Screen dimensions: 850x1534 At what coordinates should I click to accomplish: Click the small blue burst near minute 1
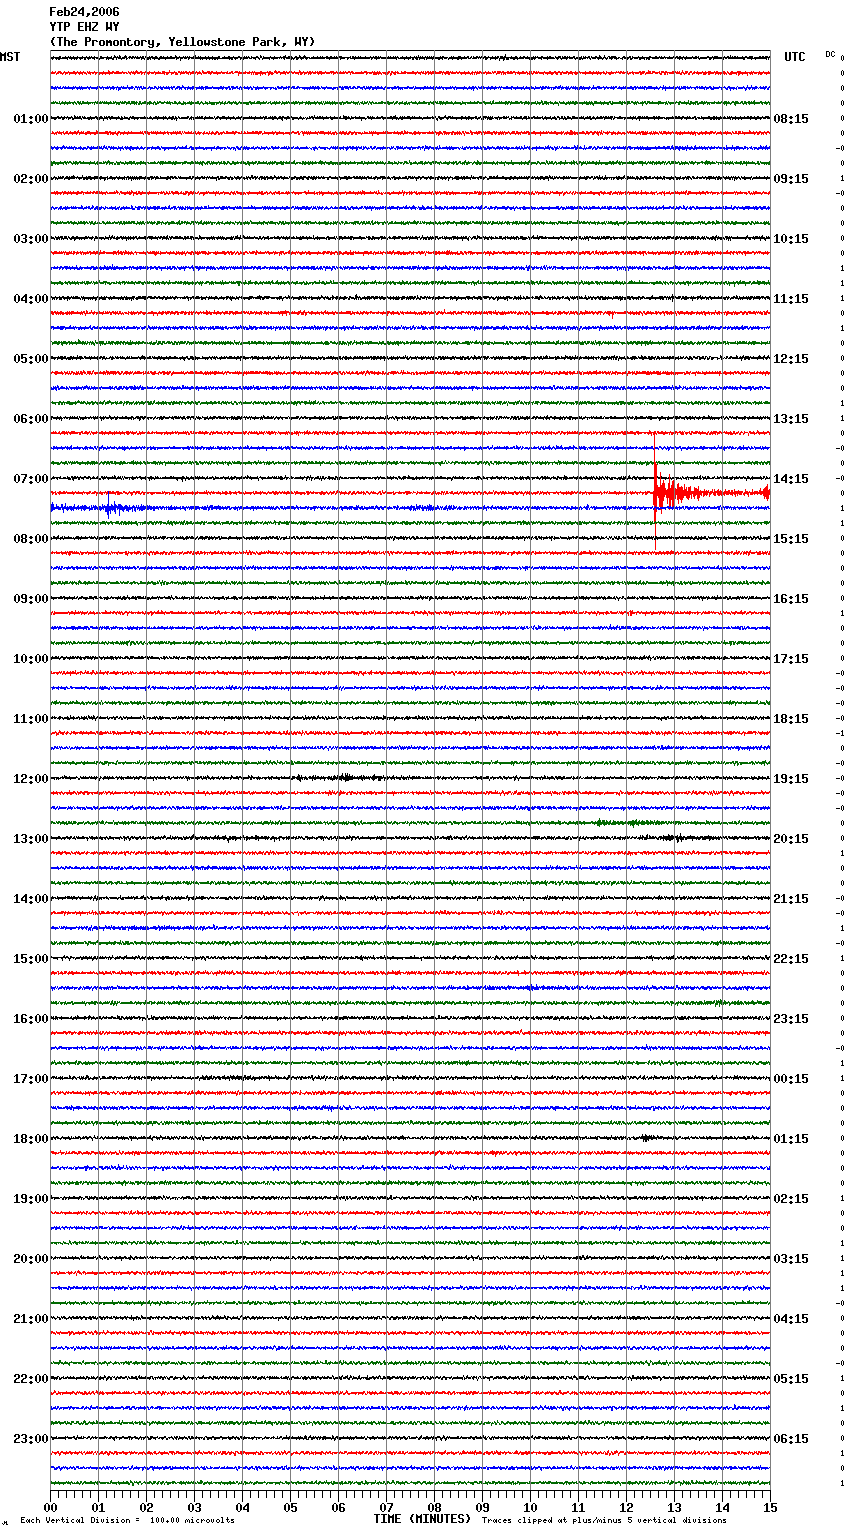[112, 508]
